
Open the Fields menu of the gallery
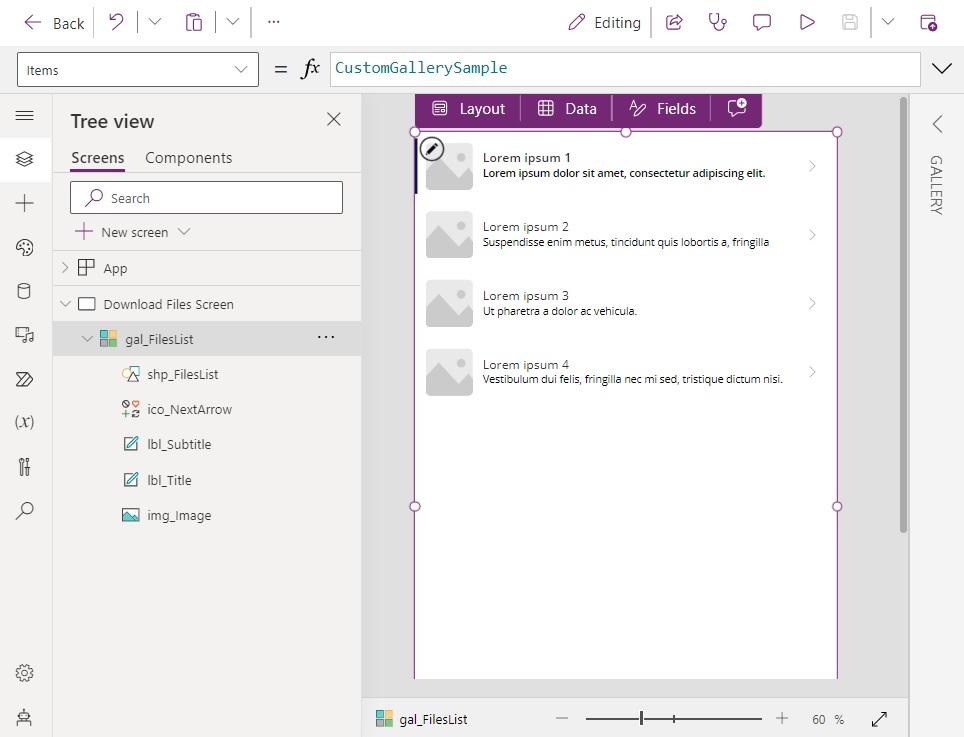[x=660, y=108]
